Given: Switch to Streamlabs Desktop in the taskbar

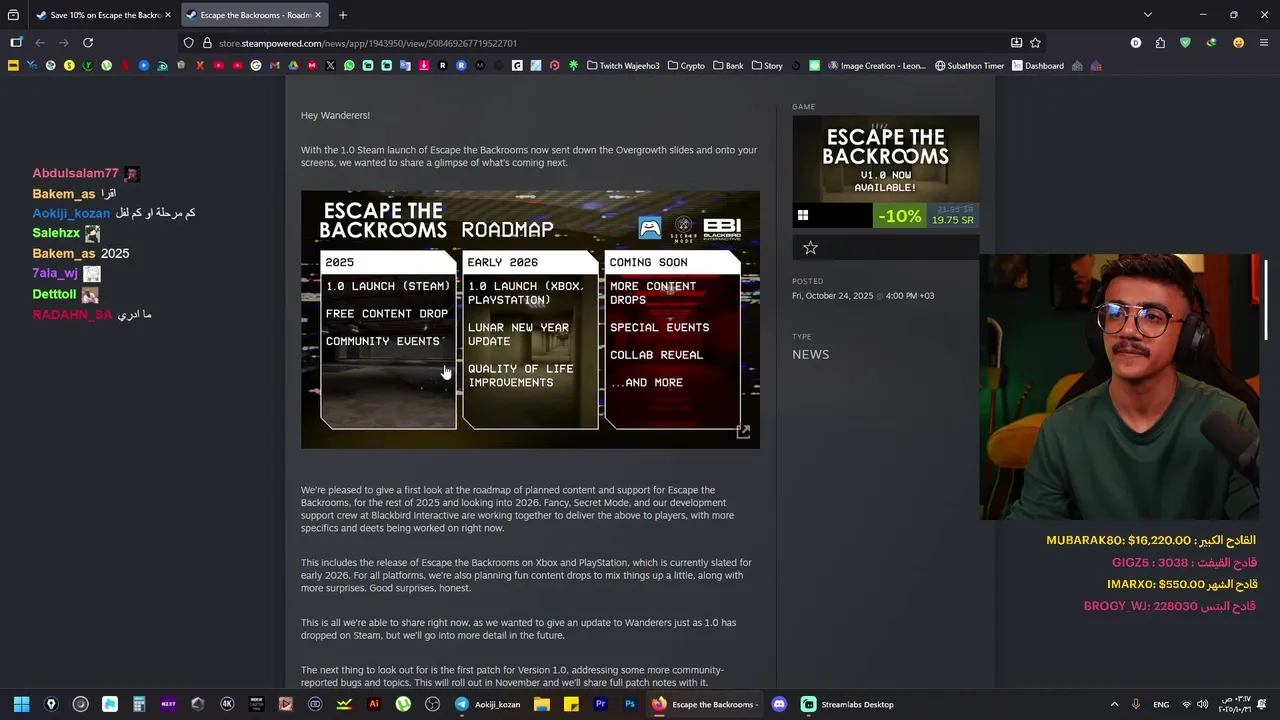Looking at the screenshot, I should [x=848, y=704].
